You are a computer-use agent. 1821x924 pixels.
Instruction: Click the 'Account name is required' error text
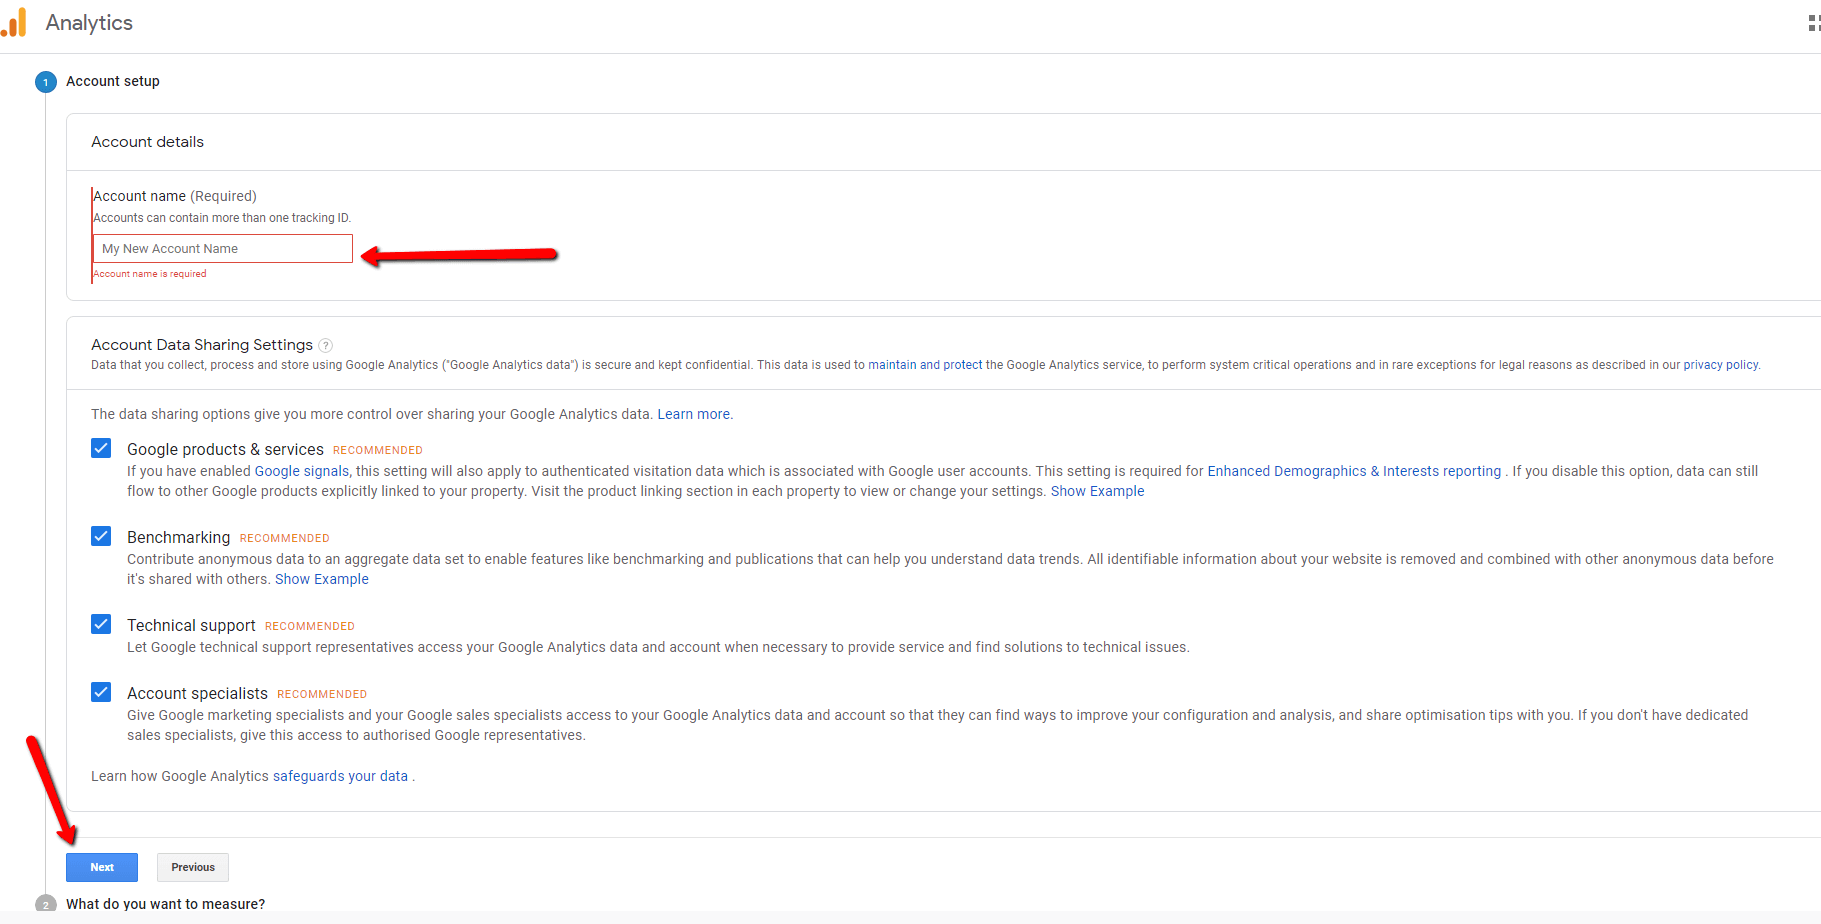coord(150,274)
